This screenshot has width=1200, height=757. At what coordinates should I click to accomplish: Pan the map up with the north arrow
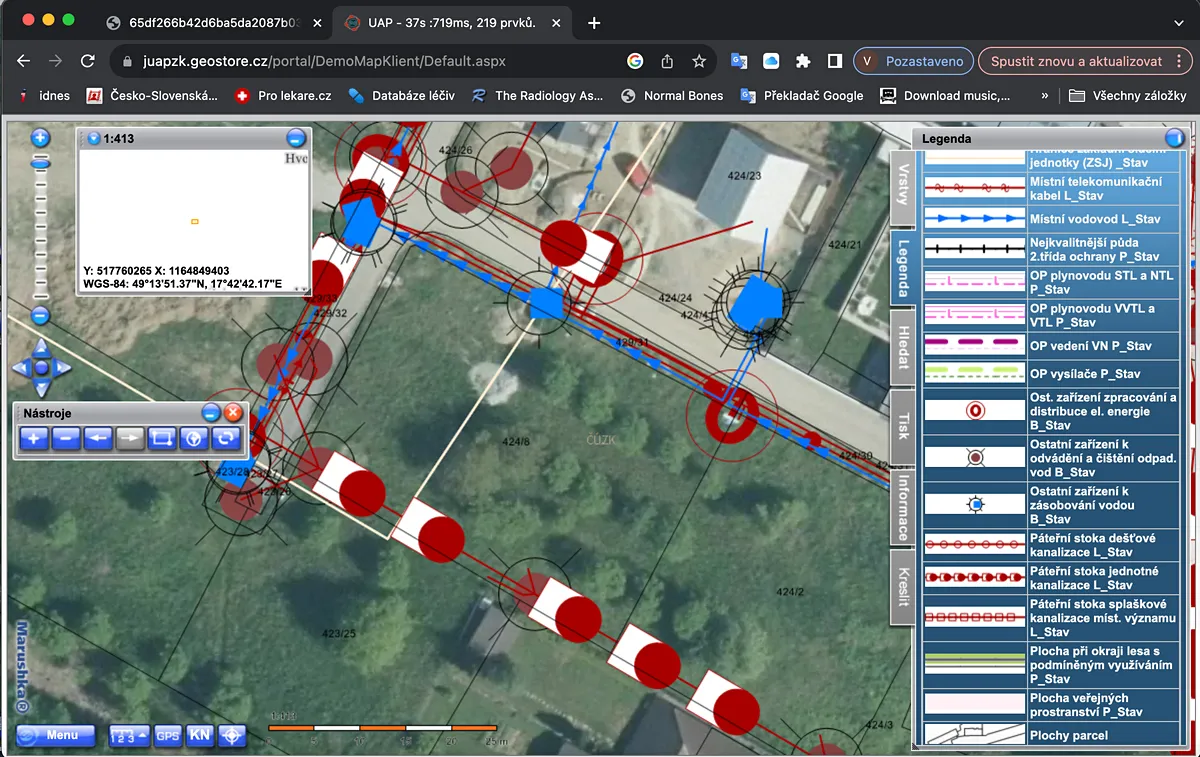click(41, 347)
